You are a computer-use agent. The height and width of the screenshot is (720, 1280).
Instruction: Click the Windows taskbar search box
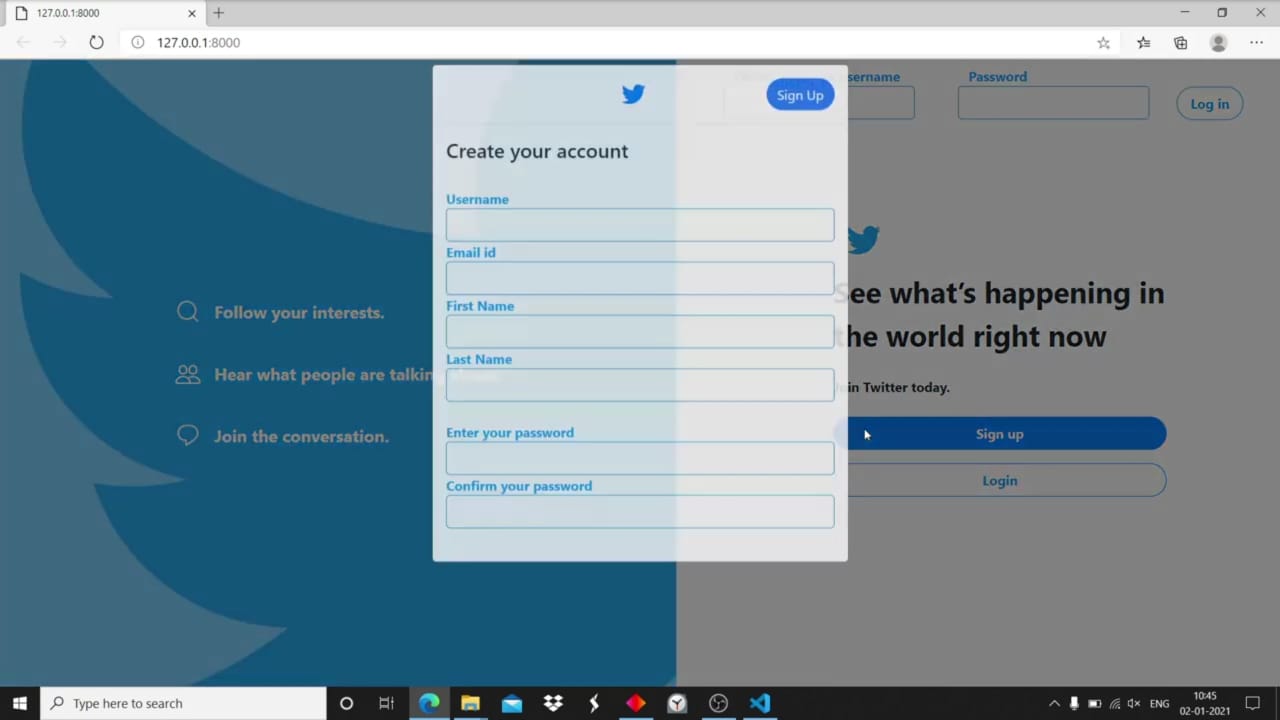click(x=183, y=703)
